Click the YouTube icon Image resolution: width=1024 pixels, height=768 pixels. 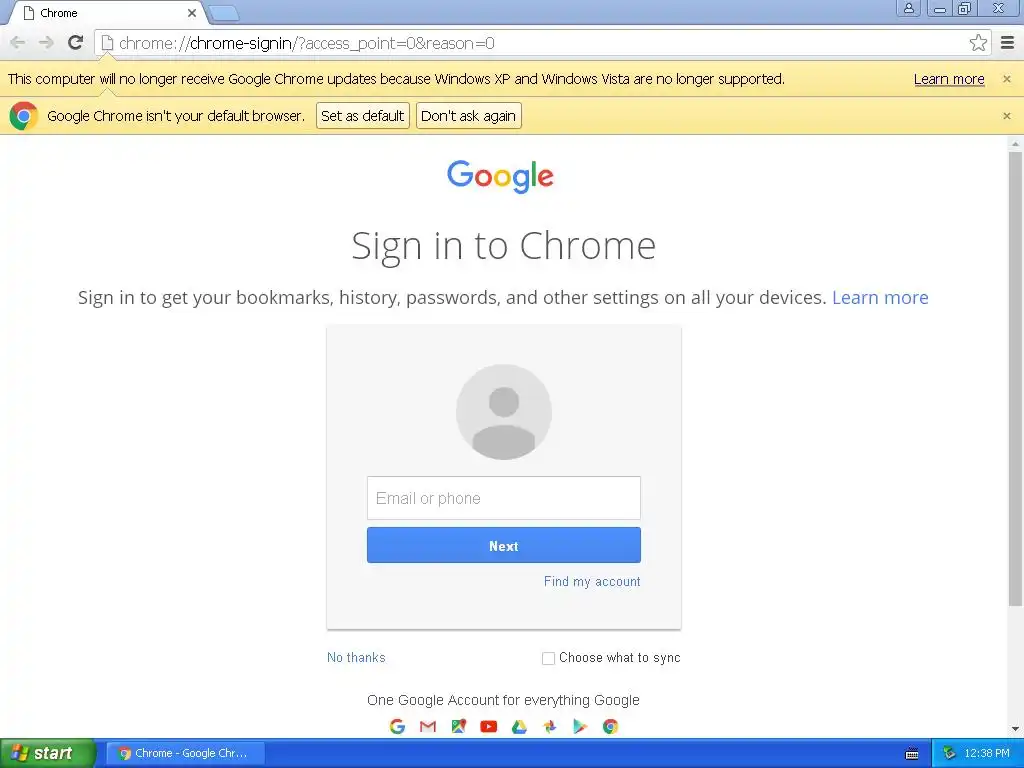point(488,726)
